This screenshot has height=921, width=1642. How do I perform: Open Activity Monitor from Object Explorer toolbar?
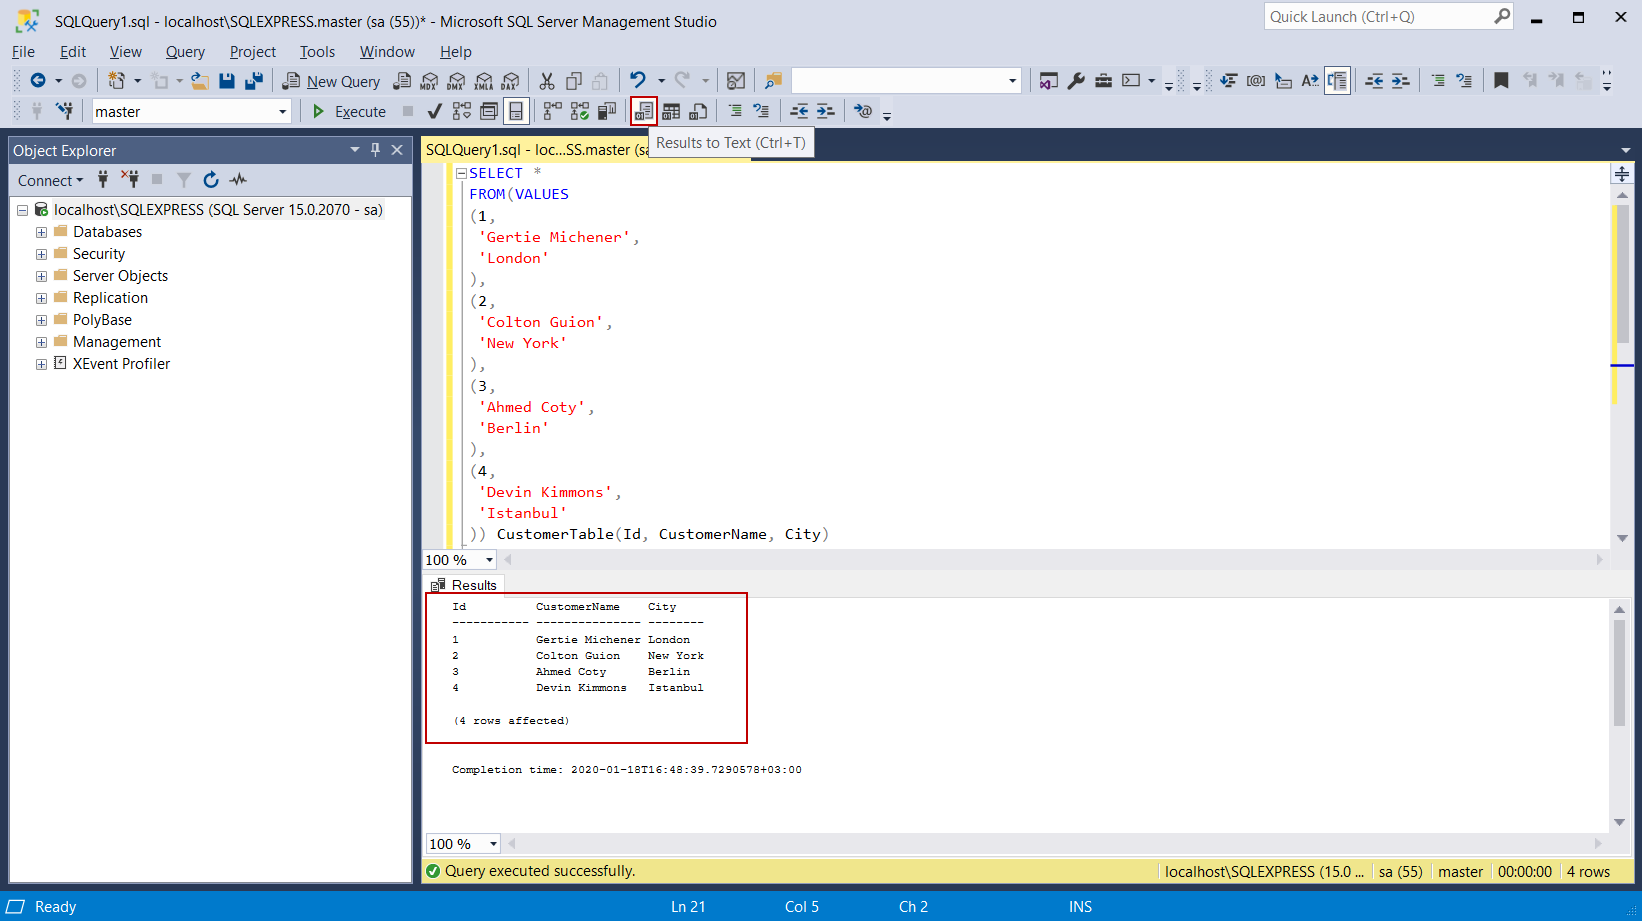(238, 180)
